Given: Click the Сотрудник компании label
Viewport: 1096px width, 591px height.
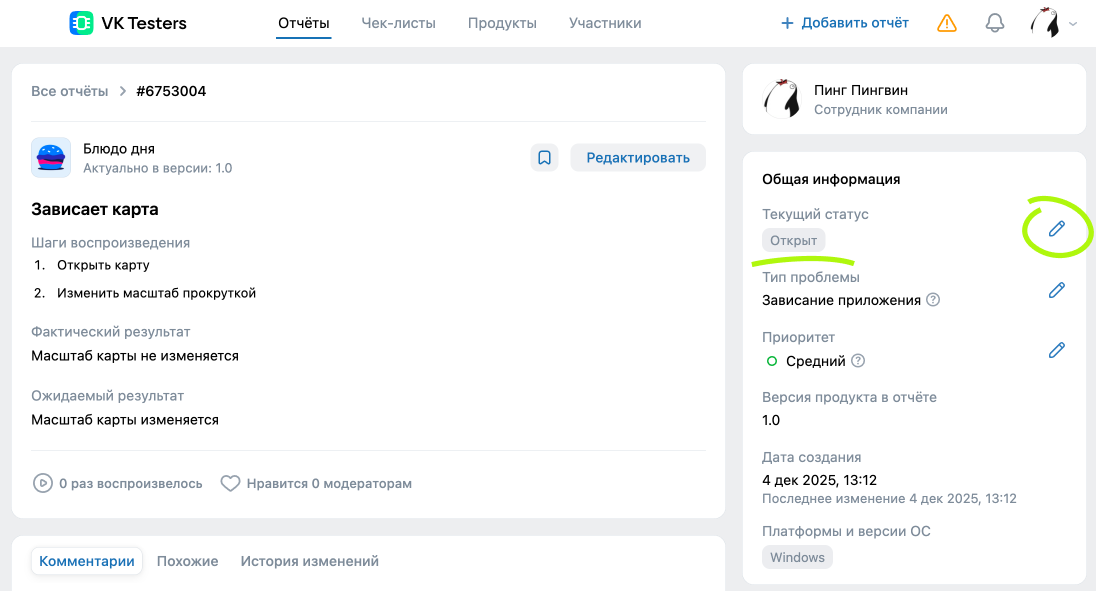Looking at the screenshot, I should point(881,110).
